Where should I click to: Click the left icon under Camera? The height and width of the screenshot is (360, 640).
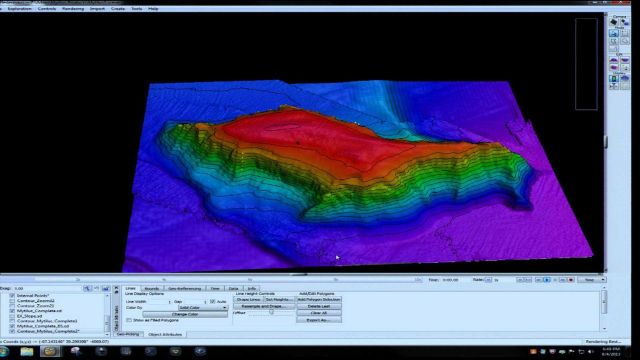click(613, 22)
